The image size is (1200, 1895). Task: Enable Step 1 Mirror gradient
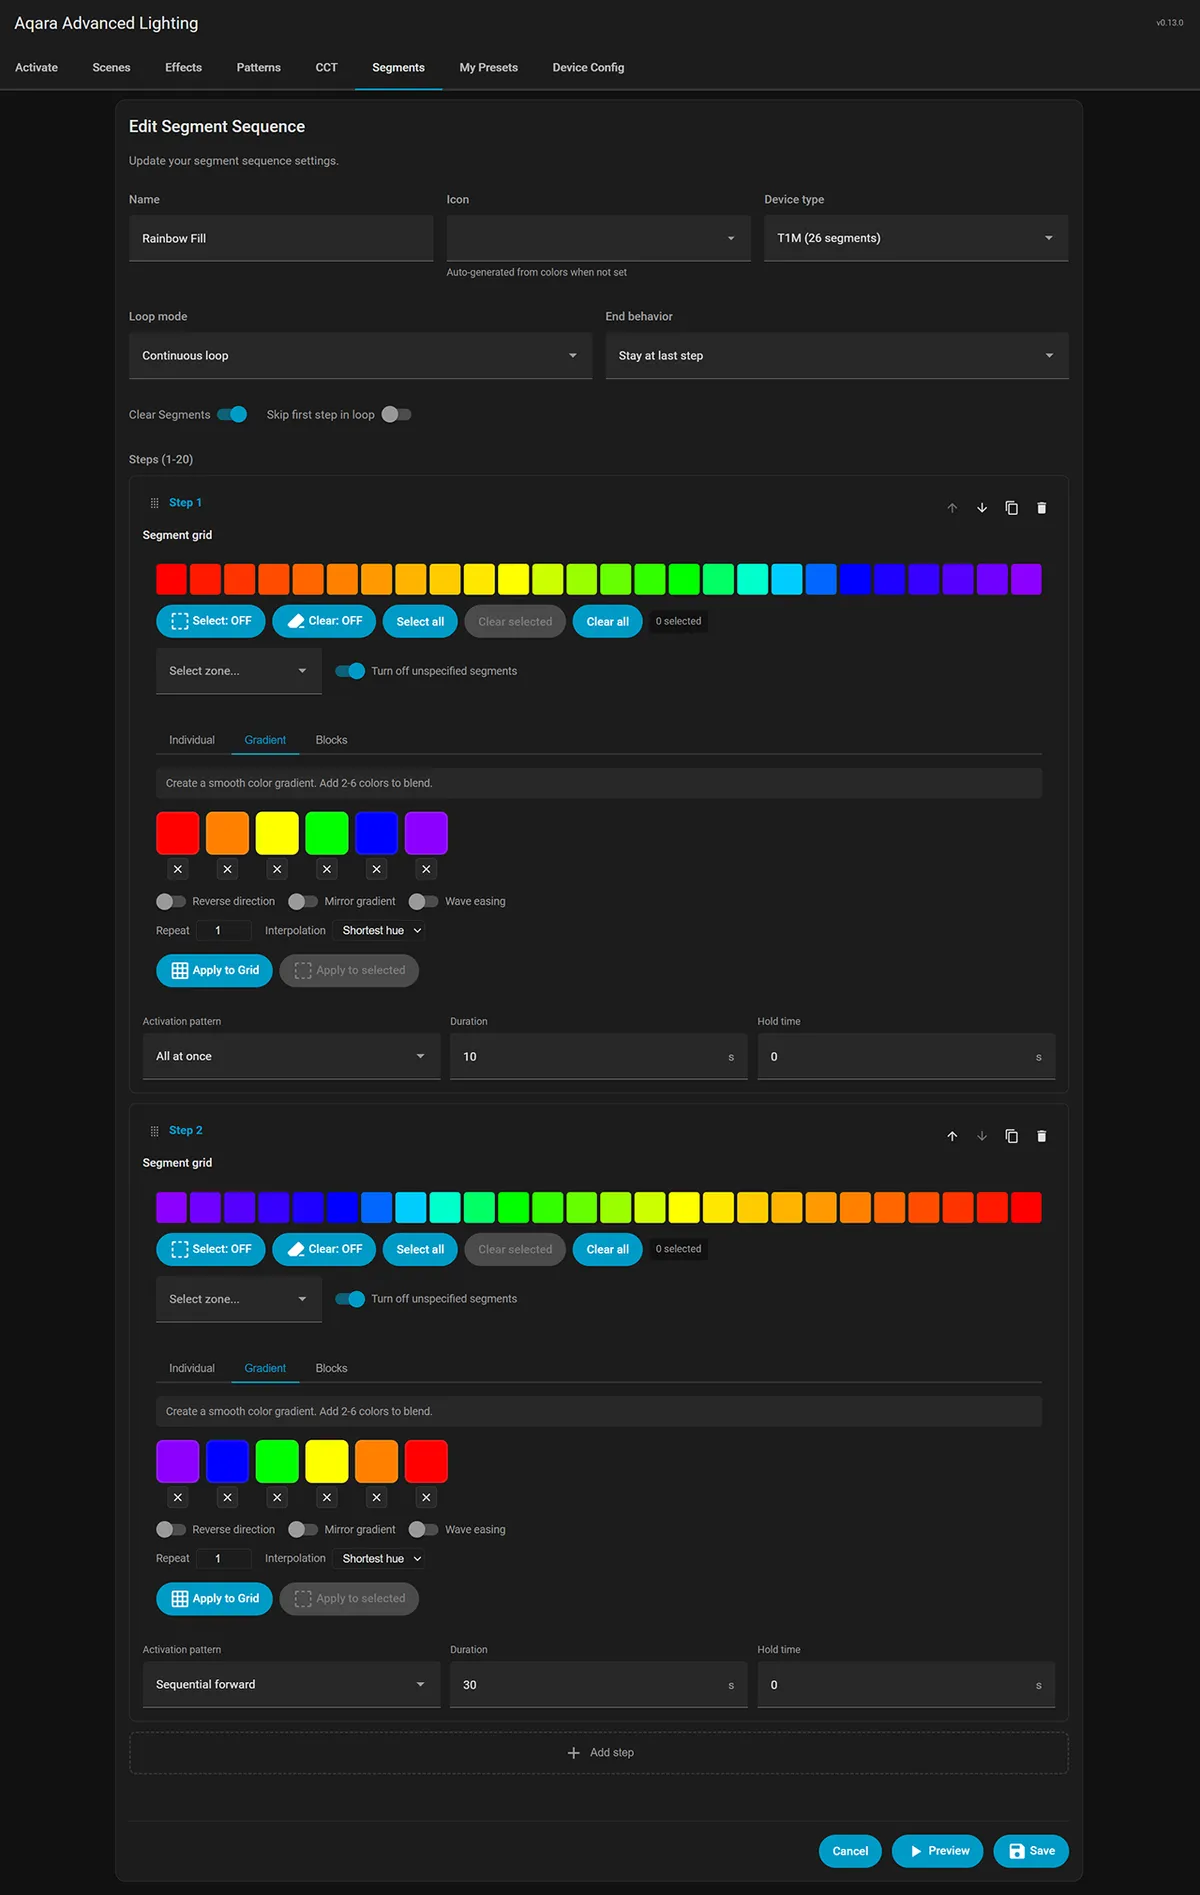303,901
